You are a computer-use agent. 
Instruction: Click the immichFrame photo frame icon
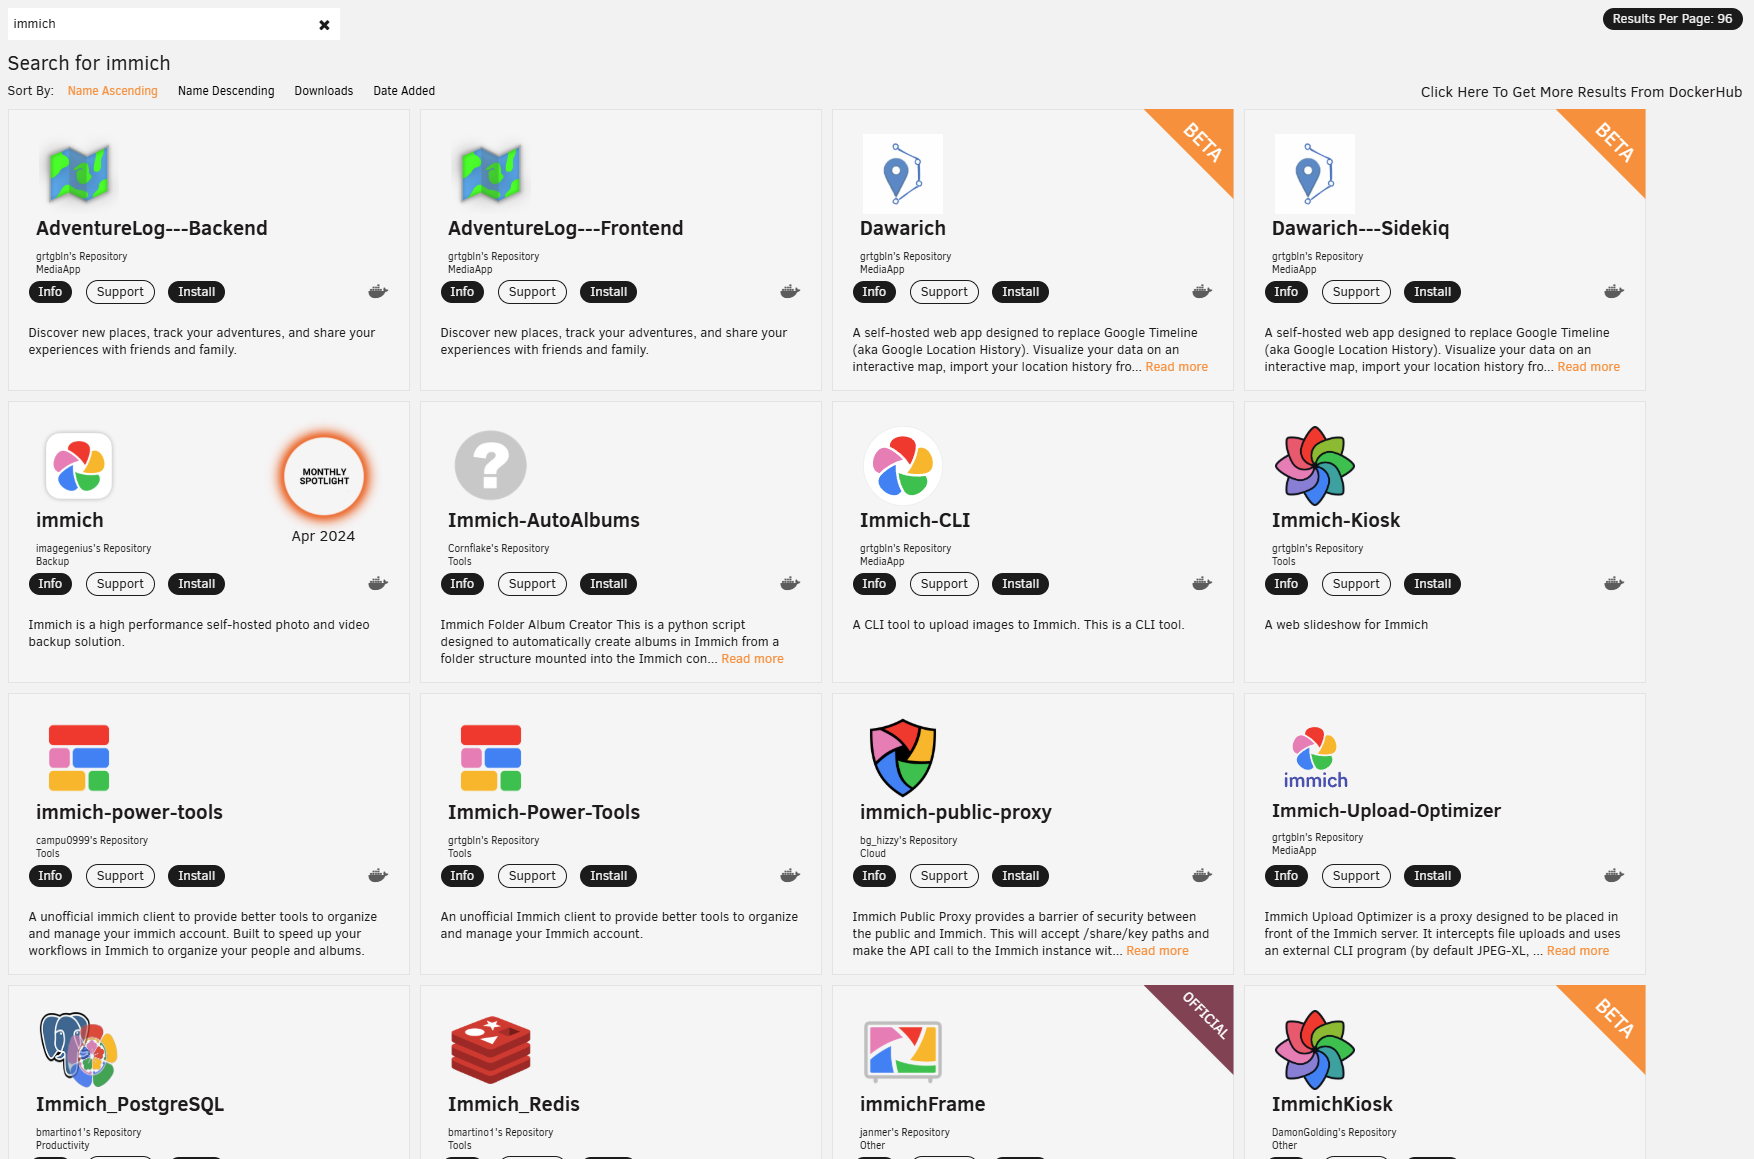pos(902,1050)
